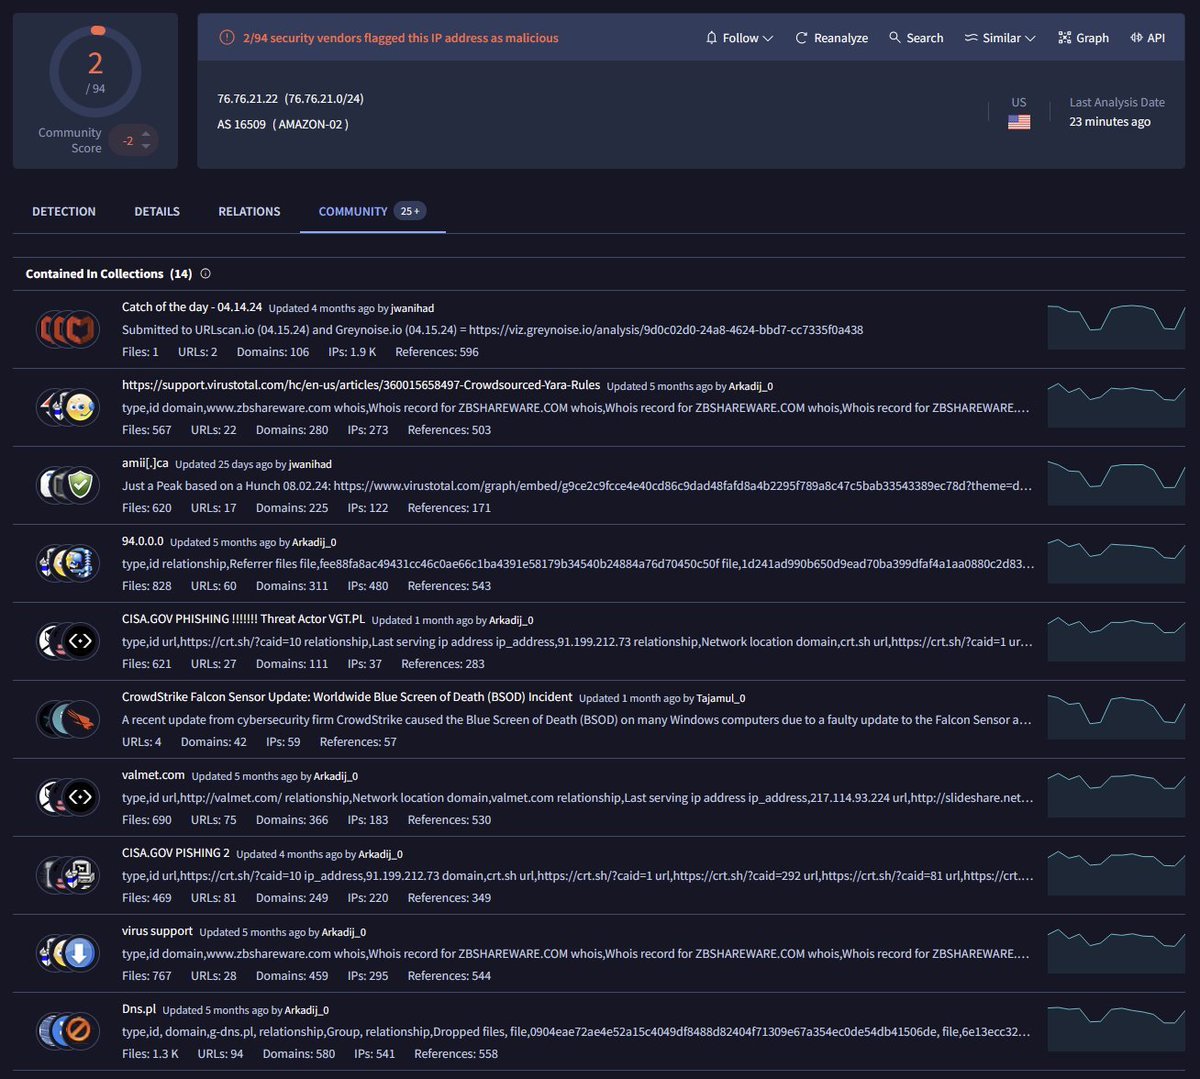
Task: Downvote the community score arrow
Action: pyautogui.click(x=146, y=147)
